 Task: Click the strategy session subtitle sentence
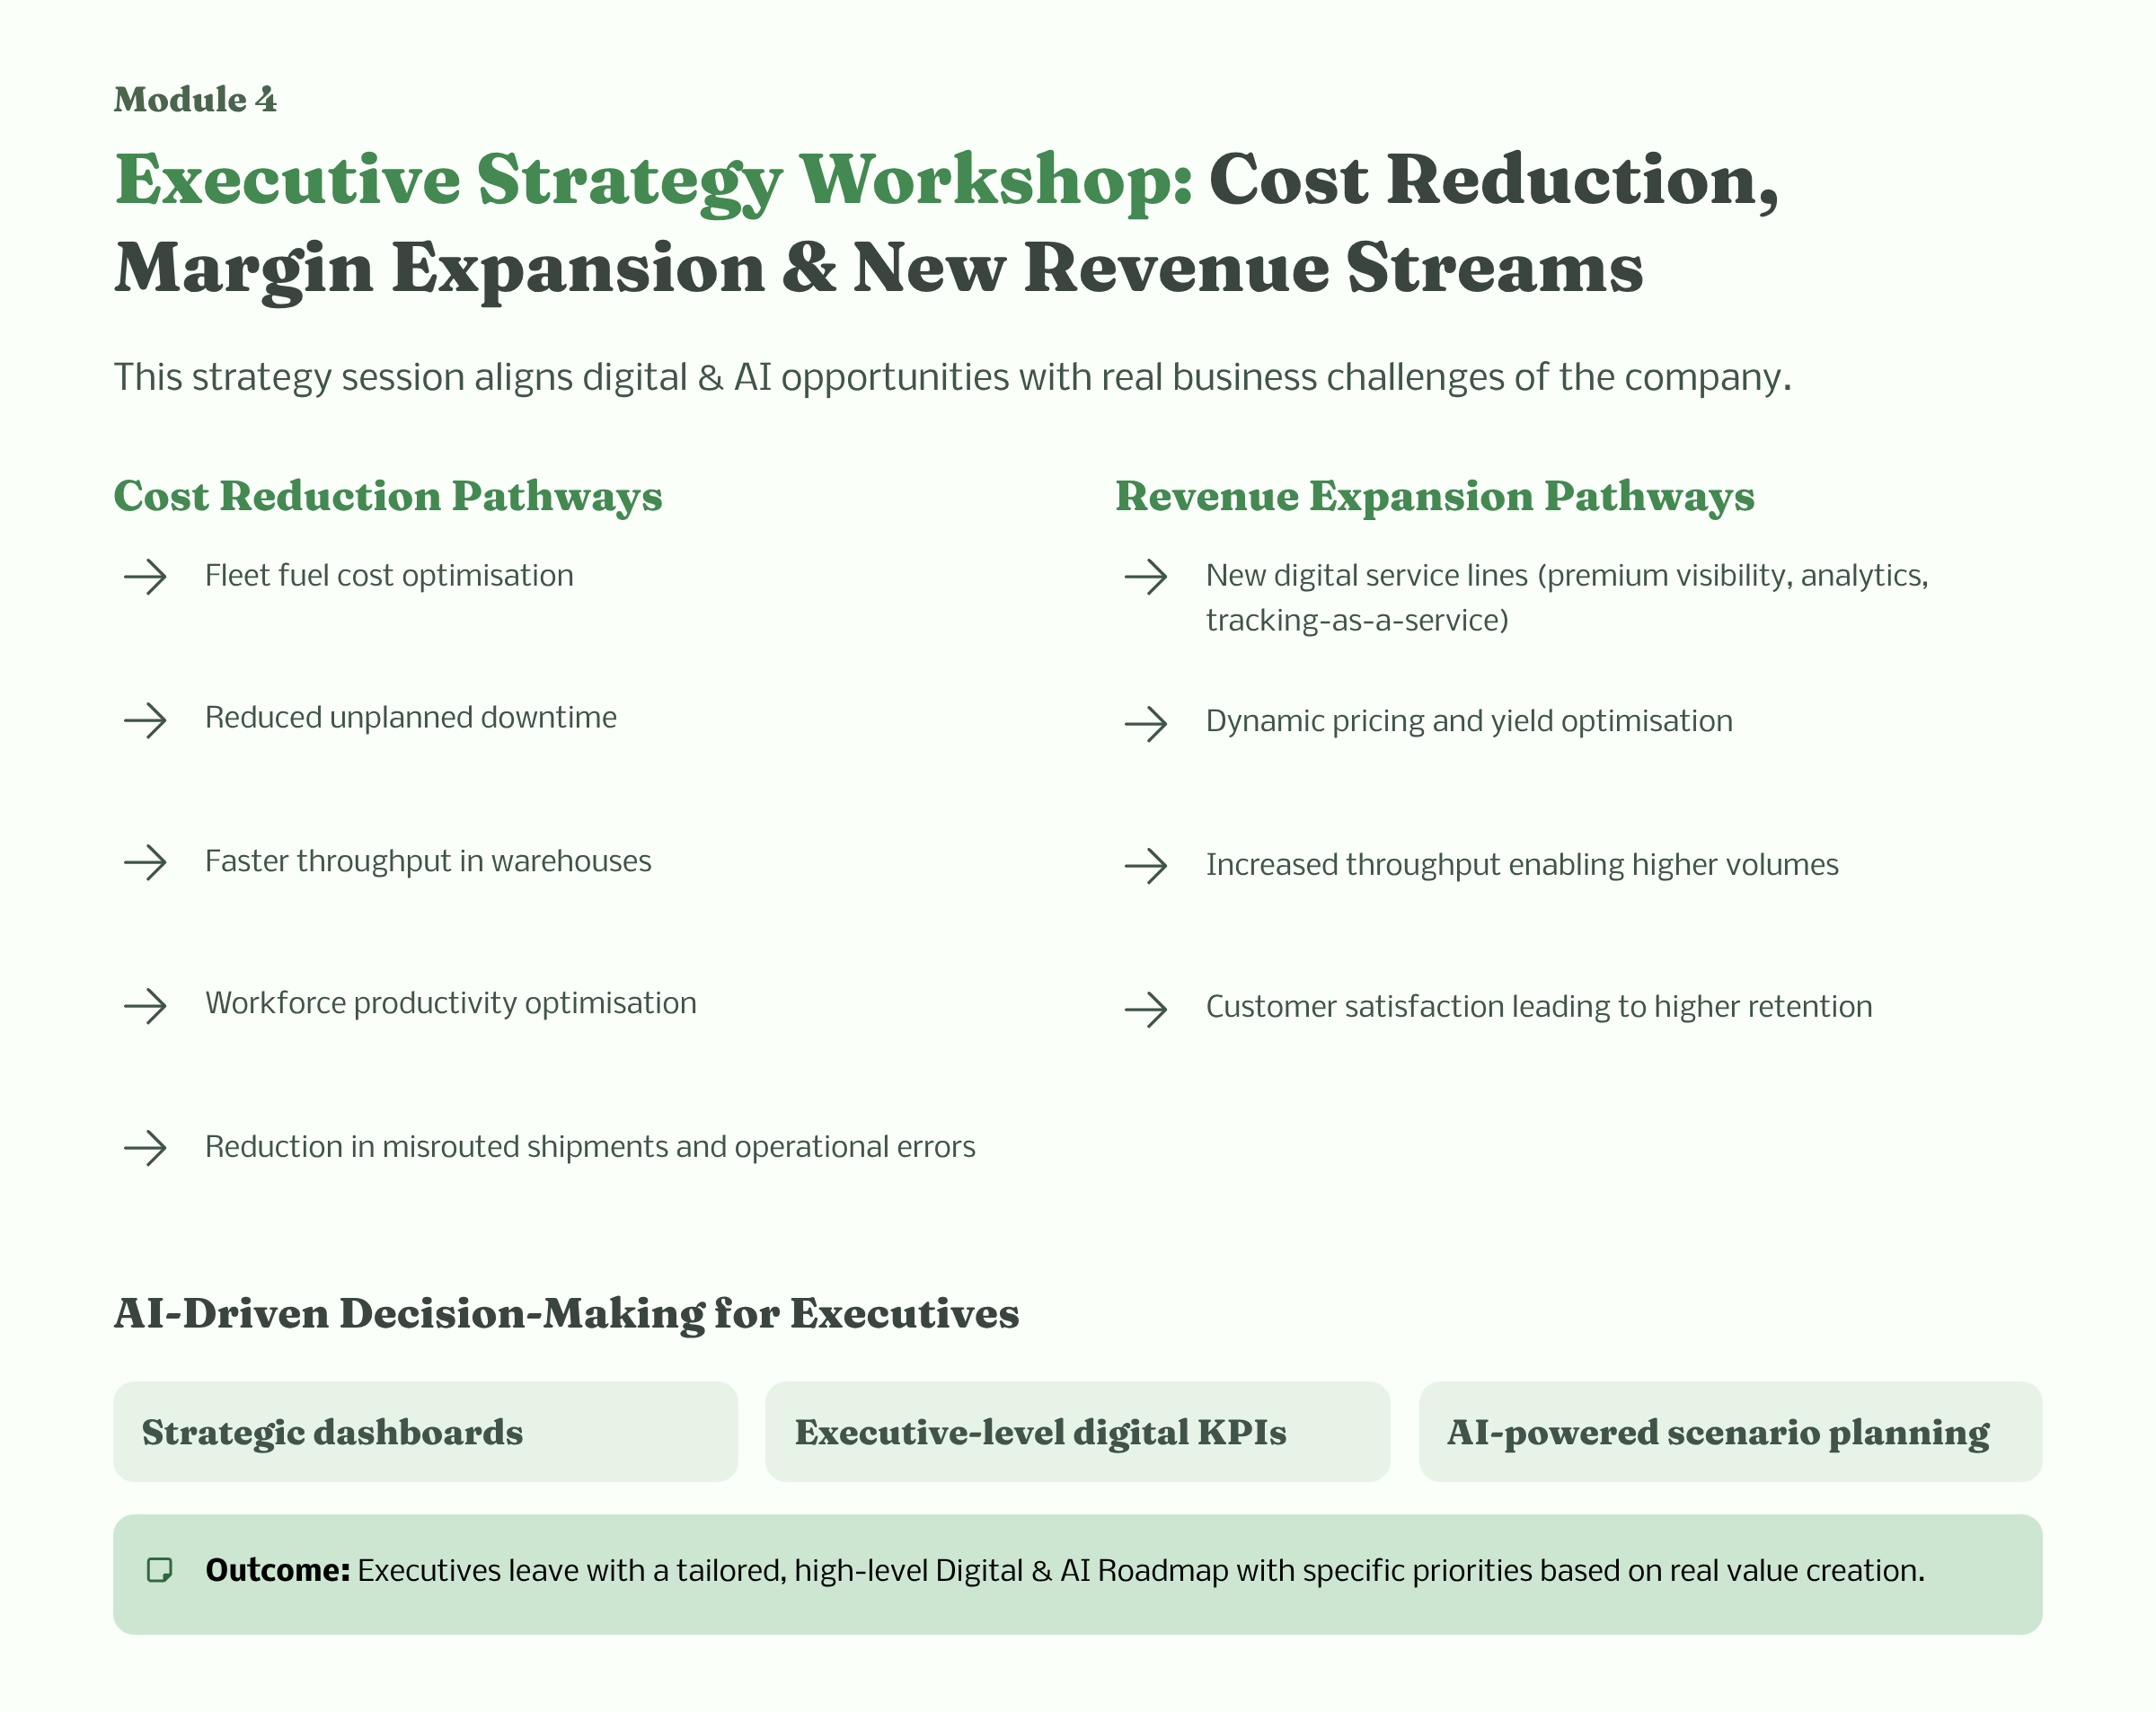[x=952, y=377]
